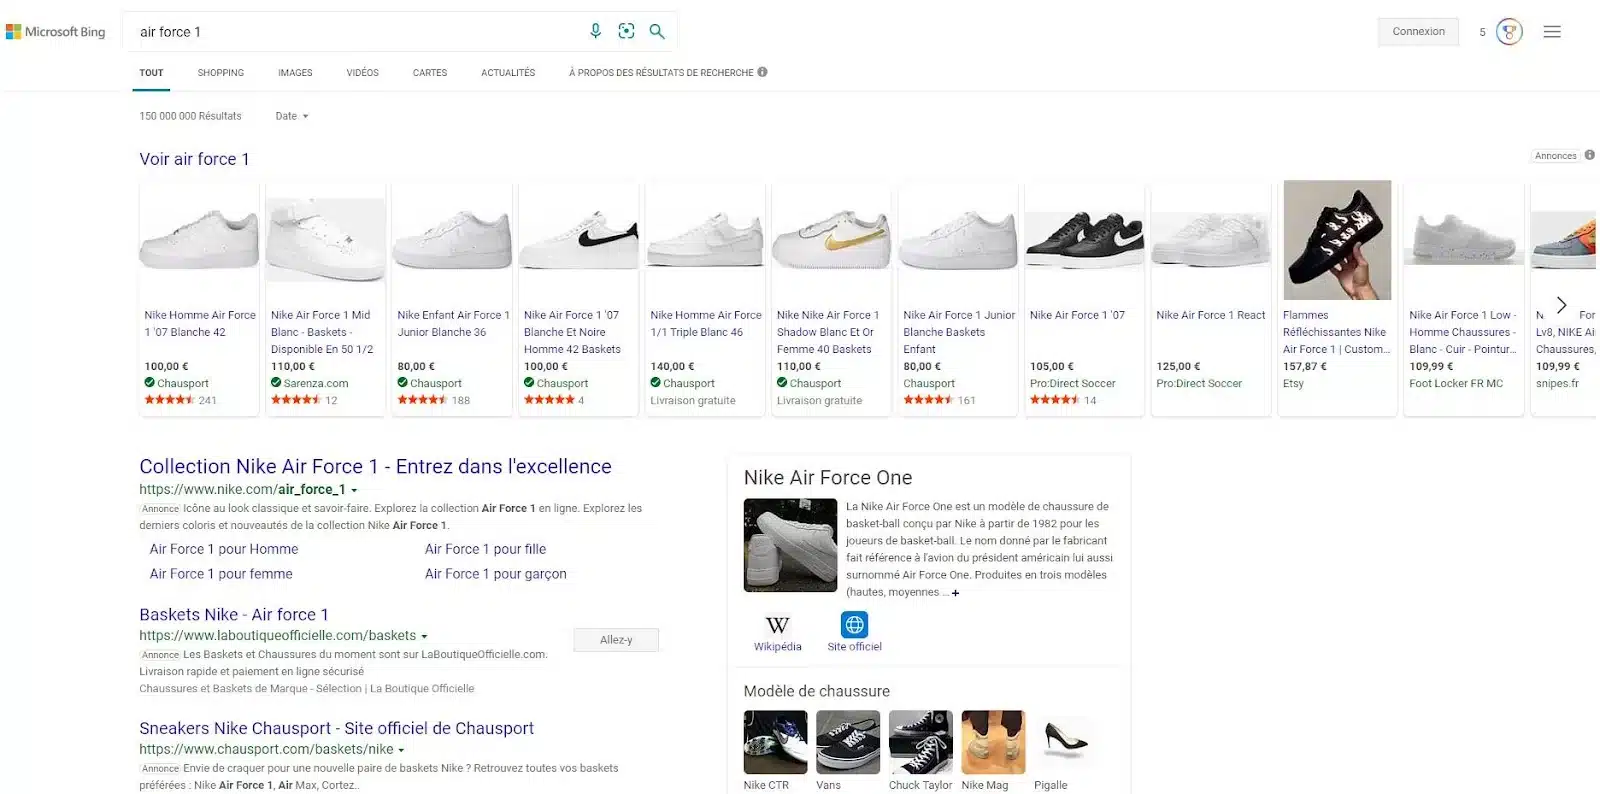Open Nike Homme Air Force 1 '07 Blanche 42 product
1600x794 pixels.
coord(199,298)
